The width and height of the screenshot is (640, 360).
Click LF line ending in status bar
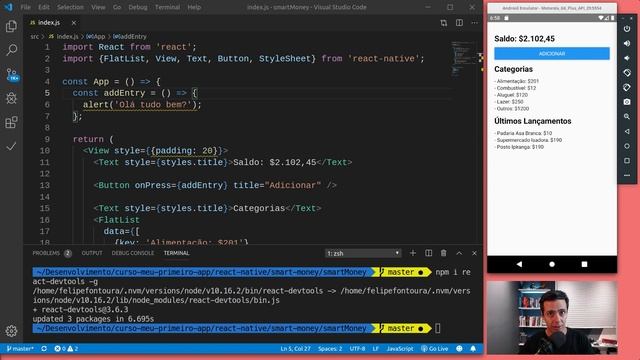pos(376,349)
